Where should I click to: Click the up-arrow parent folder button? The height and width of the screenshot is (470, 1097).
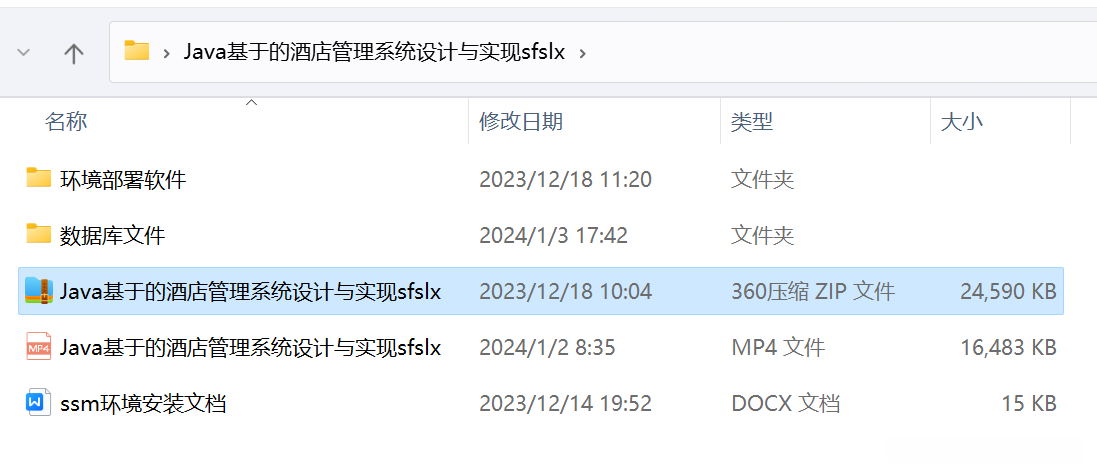(73, 52)
